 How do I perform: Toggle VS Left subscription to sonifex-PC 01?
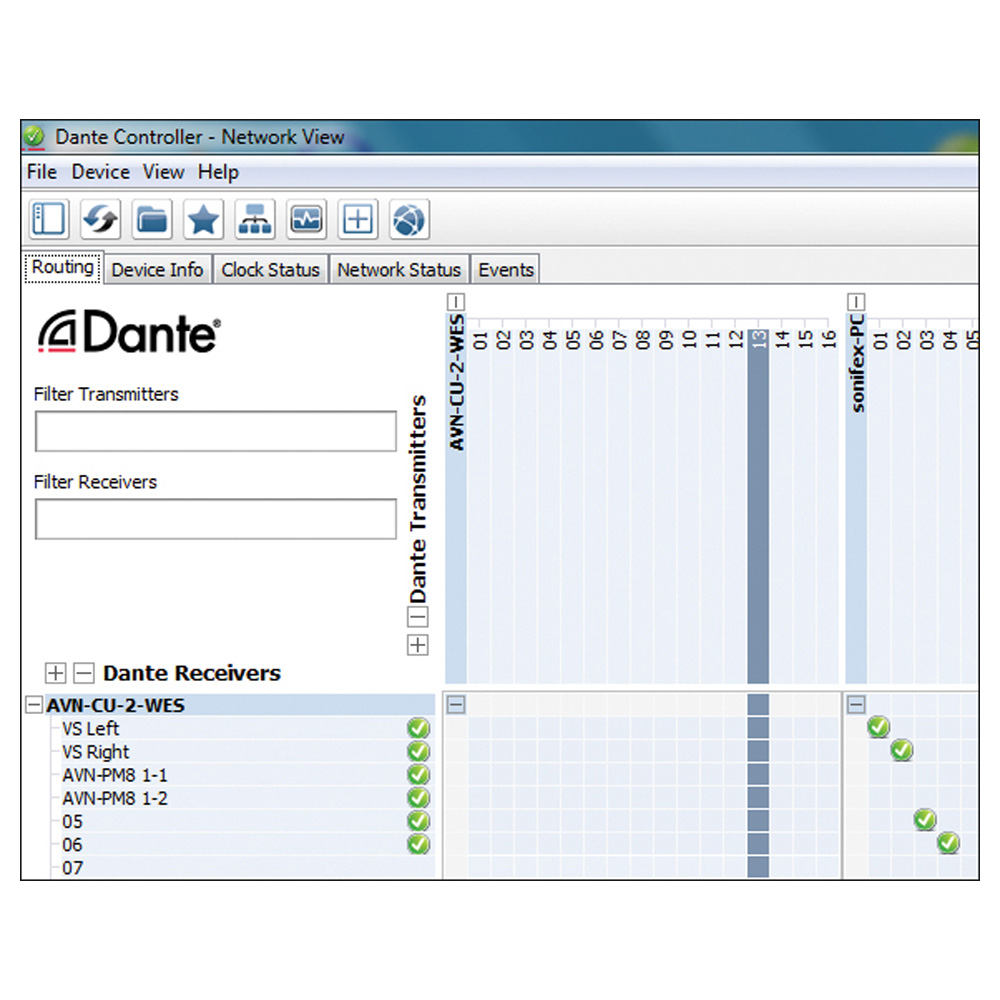pos(879,727)
